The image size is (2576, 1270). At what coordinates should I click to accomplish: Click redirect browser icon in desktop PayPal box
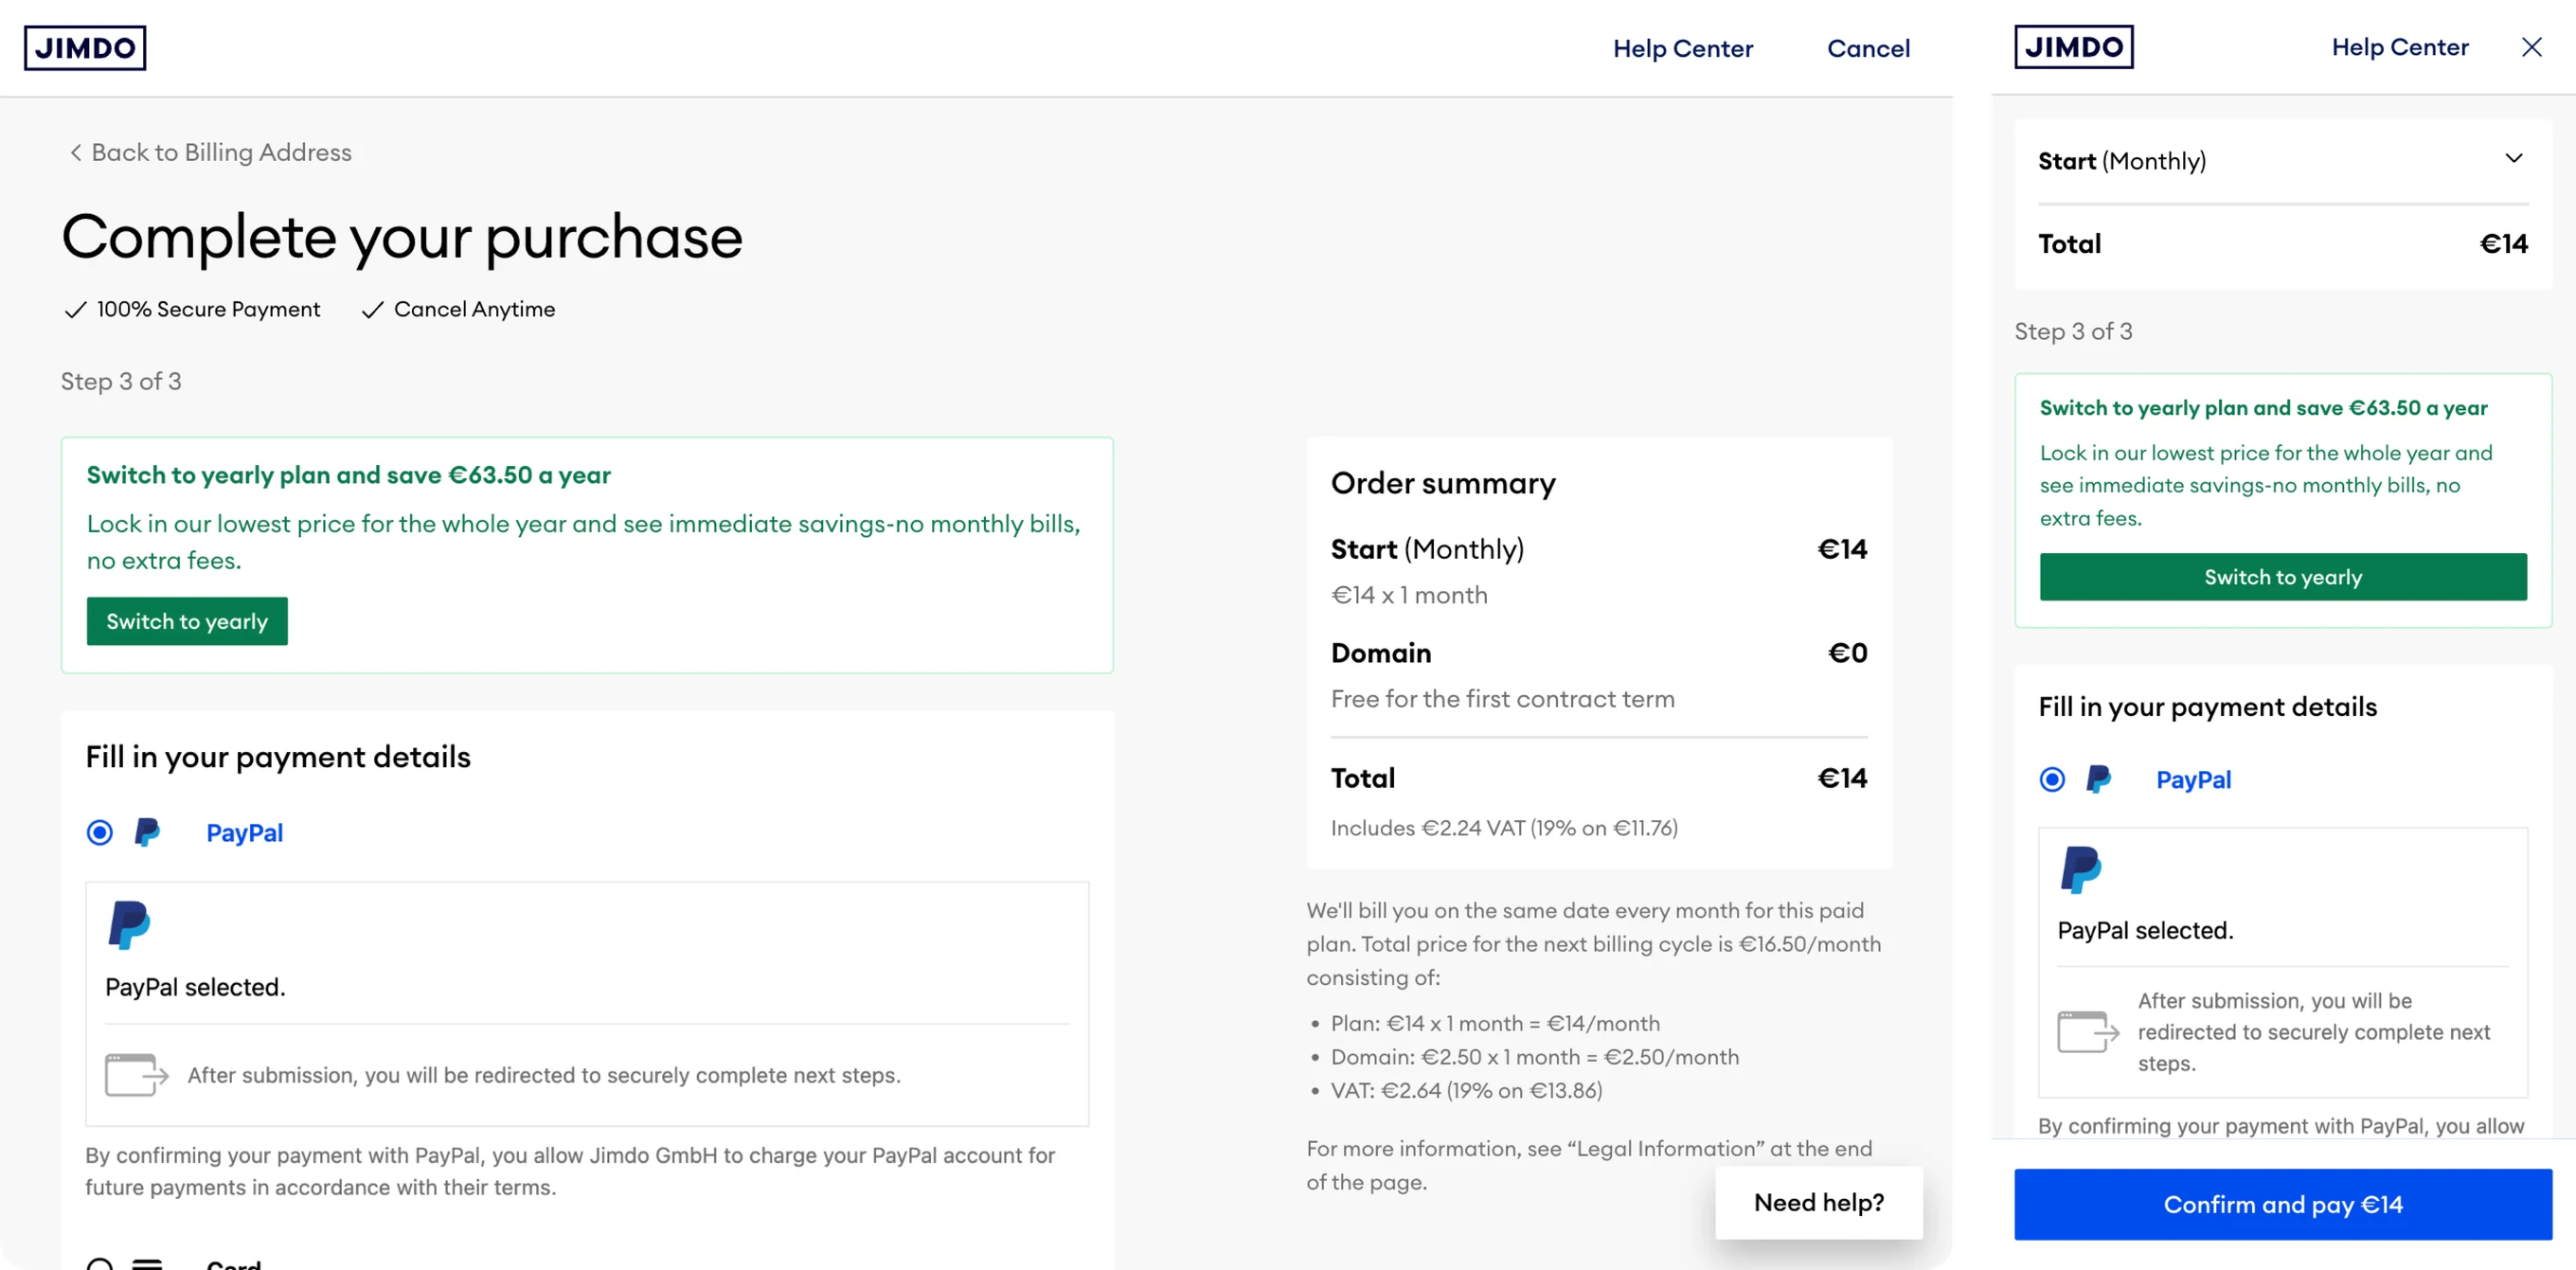point(136,1075)
